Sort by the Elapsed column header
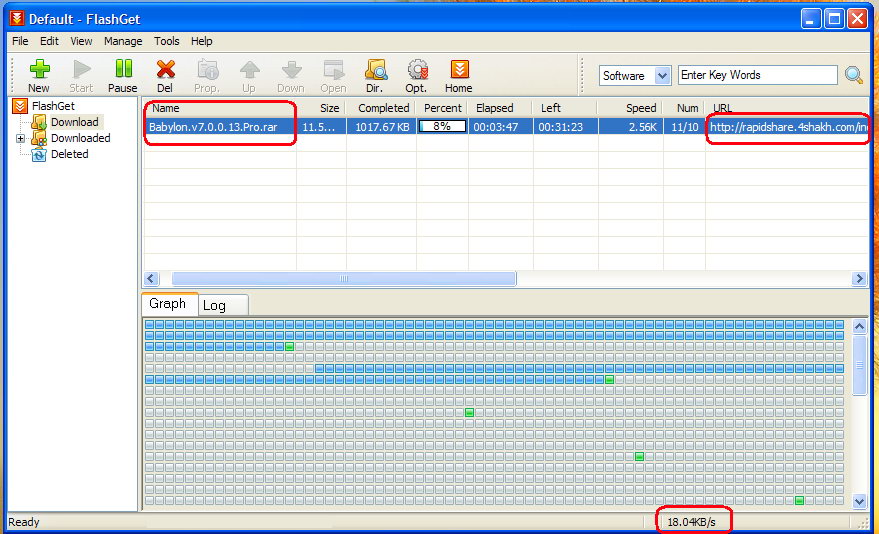This screenshot has width=879, height=534. (x=499, y=108)
